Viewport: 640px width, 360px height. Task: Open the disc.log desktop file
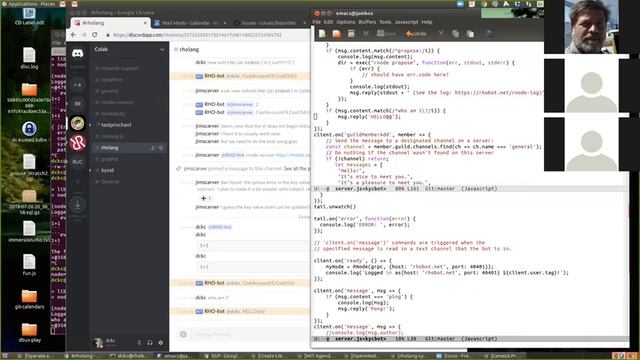coord(29,58)
